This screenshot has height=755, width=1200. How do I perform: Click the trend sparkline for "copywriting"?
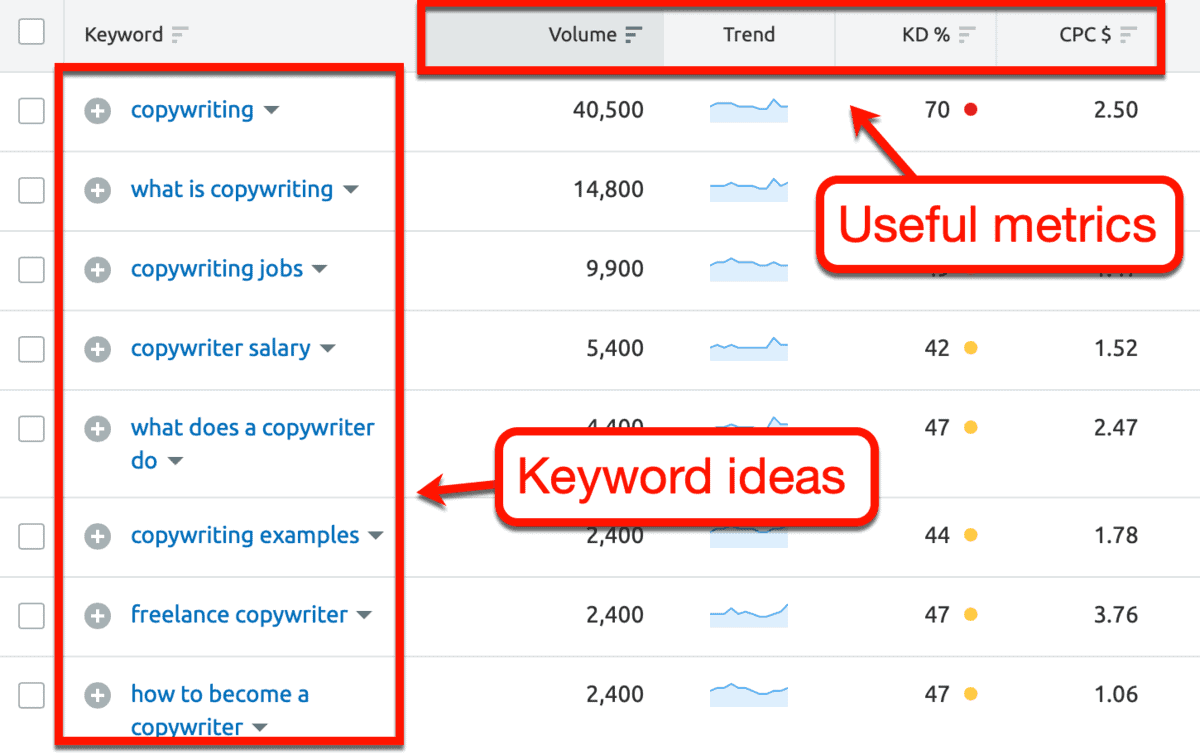point(748,110)
